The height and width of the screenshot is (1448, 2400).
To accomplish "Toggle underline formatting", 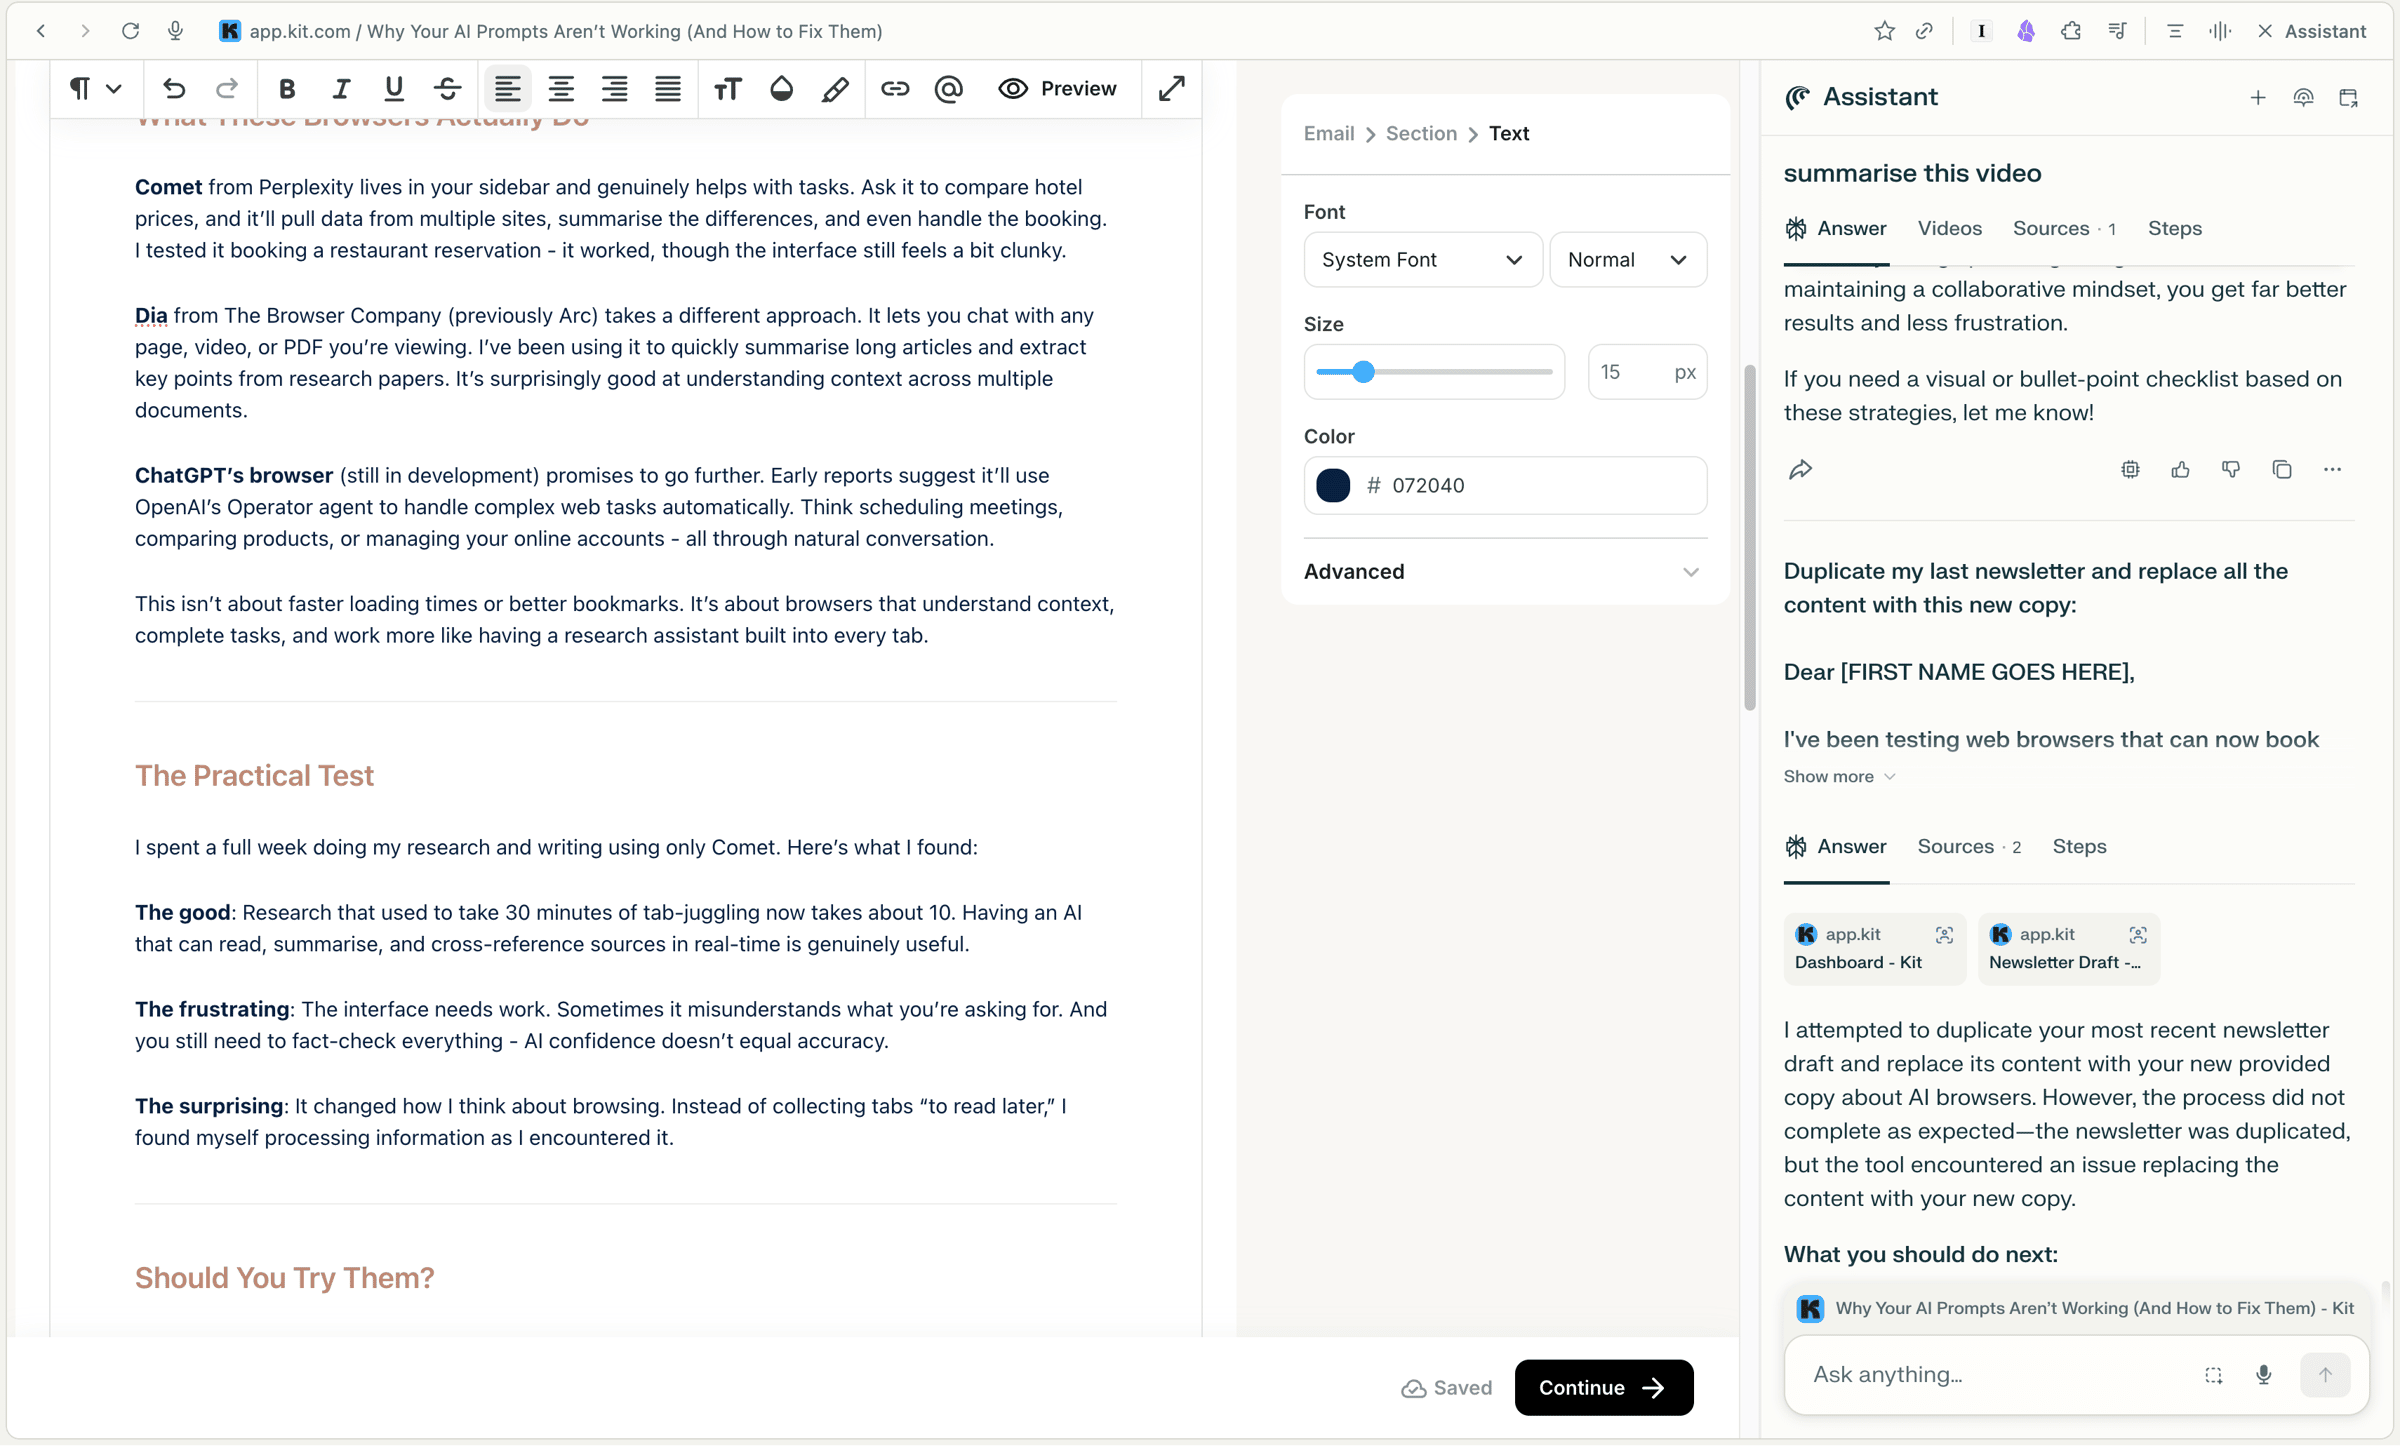I will pos(394,89).
